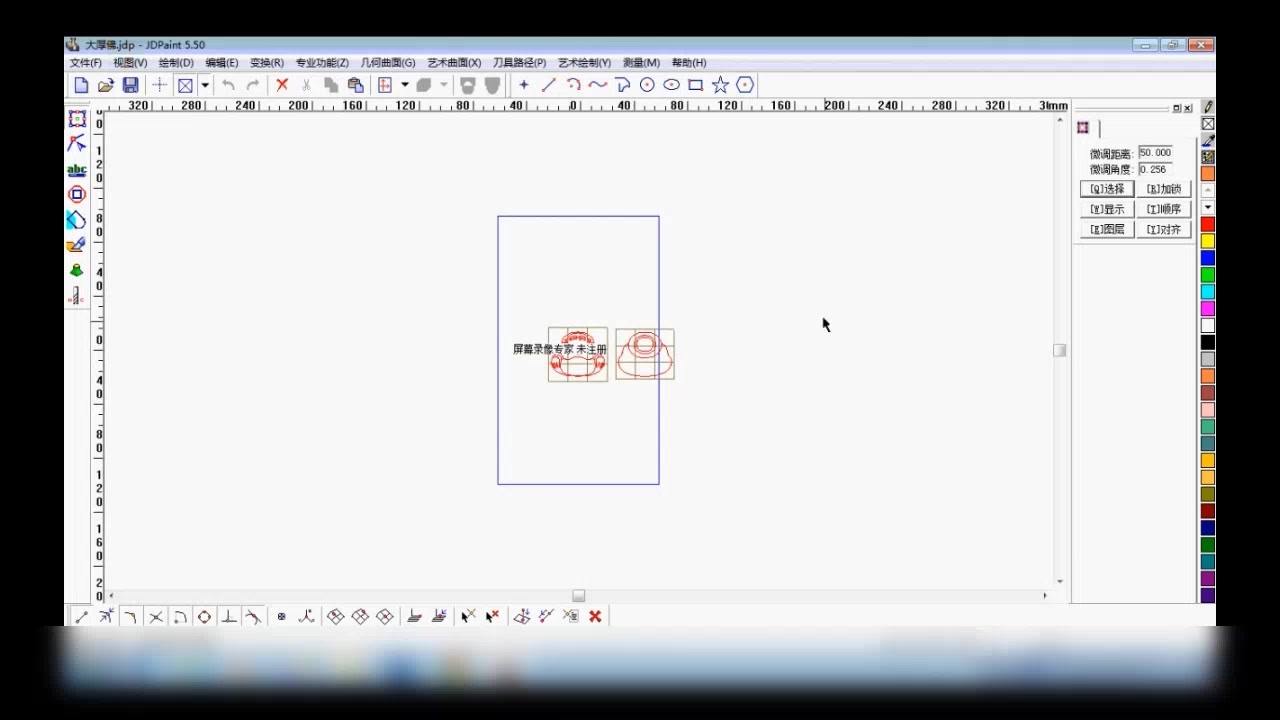Open the 文件(F) menu
Image resolution: width=1280 pixels, height=720 pixels.
pyautogui.click(x=85, y=63)
